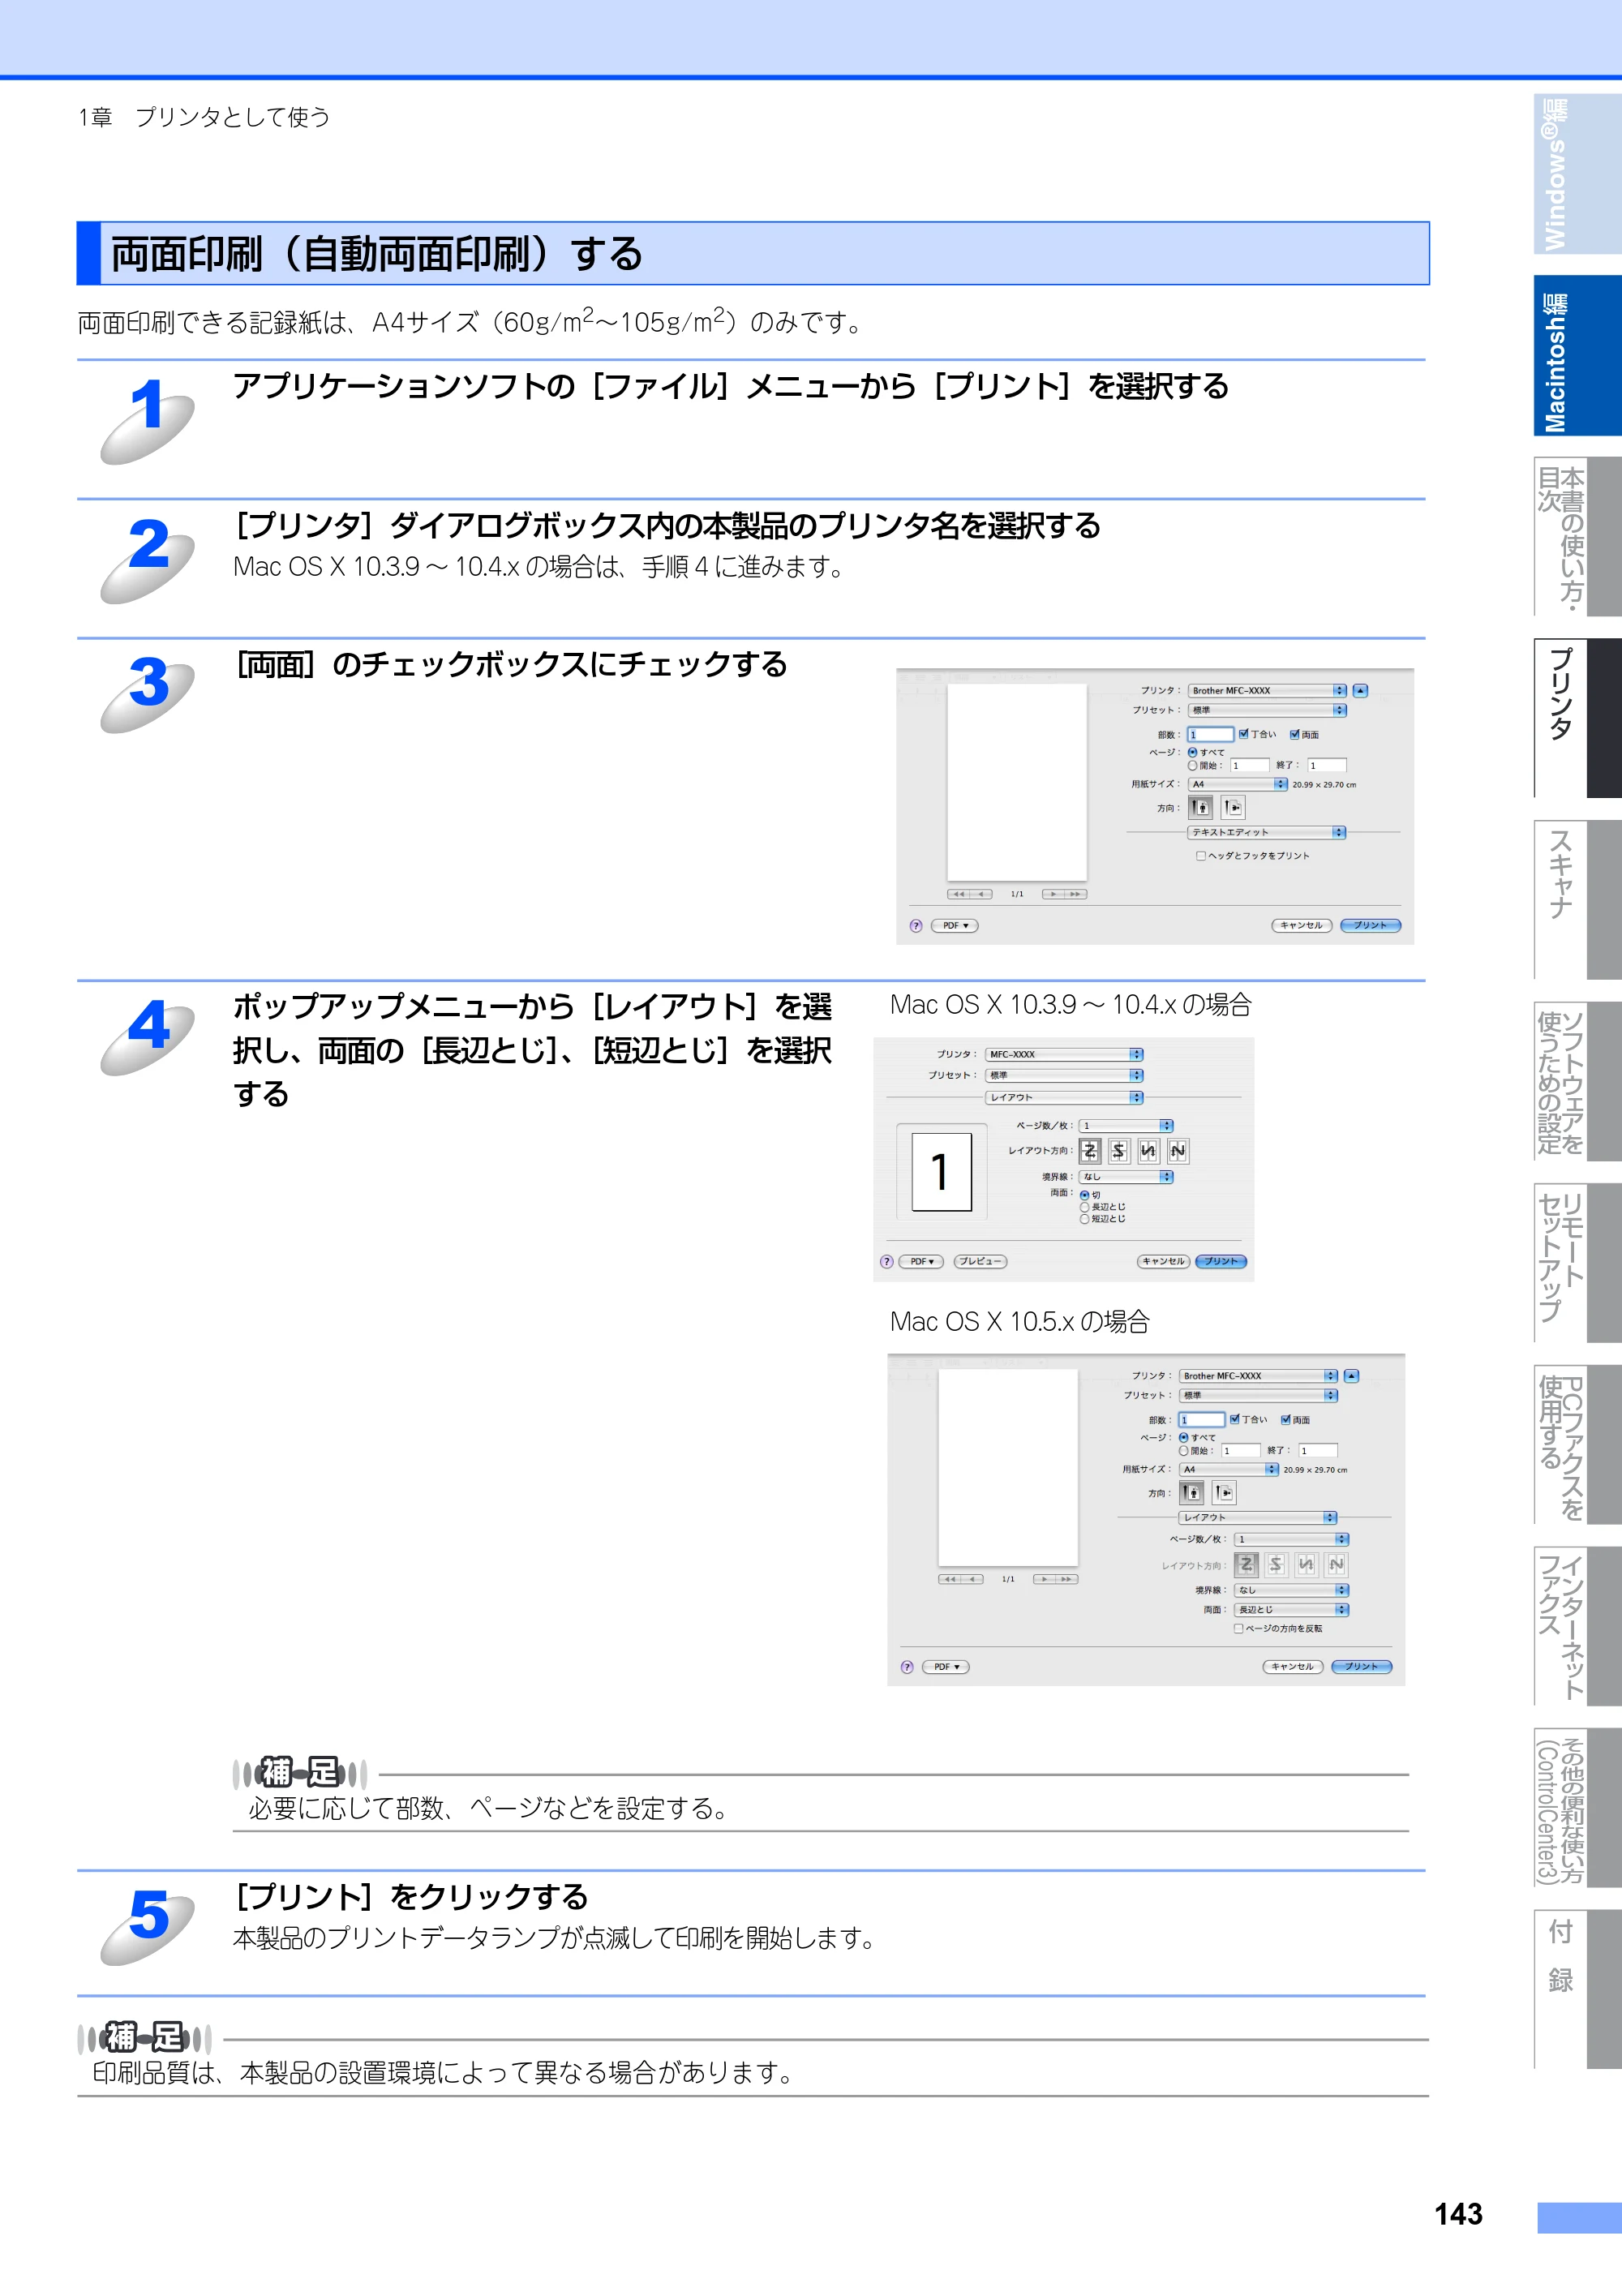The height and width of the screenshot is (2296, 1622).
Task: Open Windows編 side tab
Action: pyautogui.click(x=1577, y=173)
